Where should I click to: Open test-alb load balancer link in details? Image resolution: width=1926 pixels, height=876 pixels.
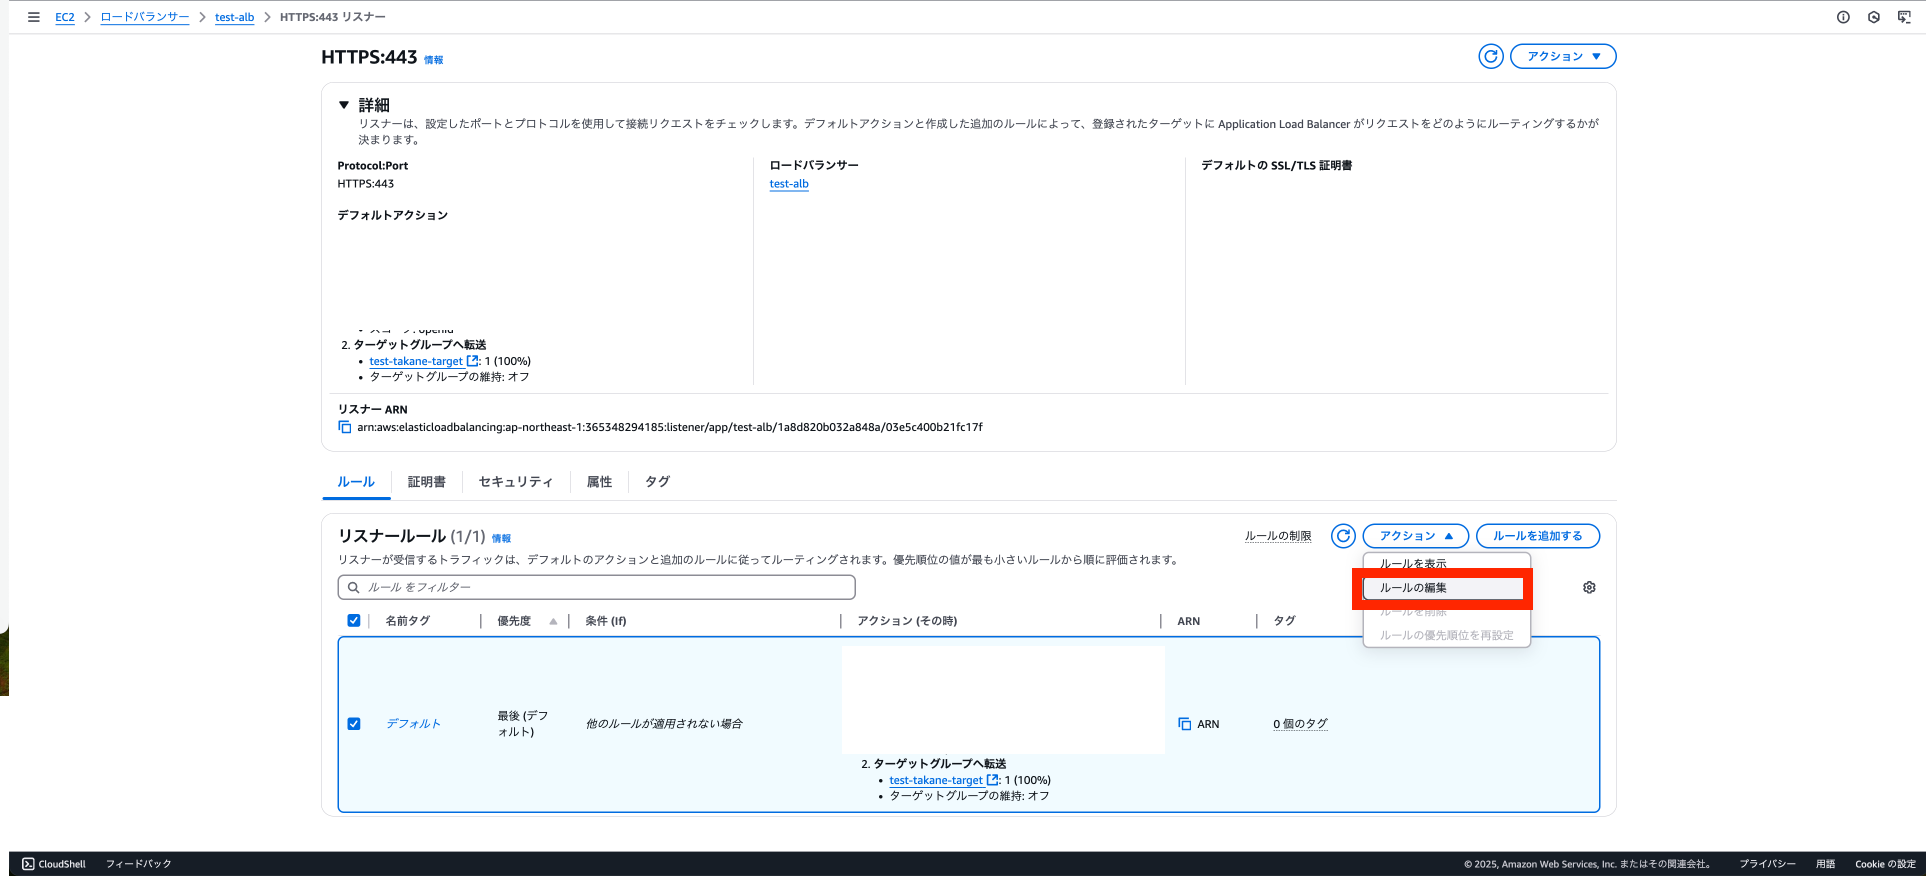click(789, 184)
